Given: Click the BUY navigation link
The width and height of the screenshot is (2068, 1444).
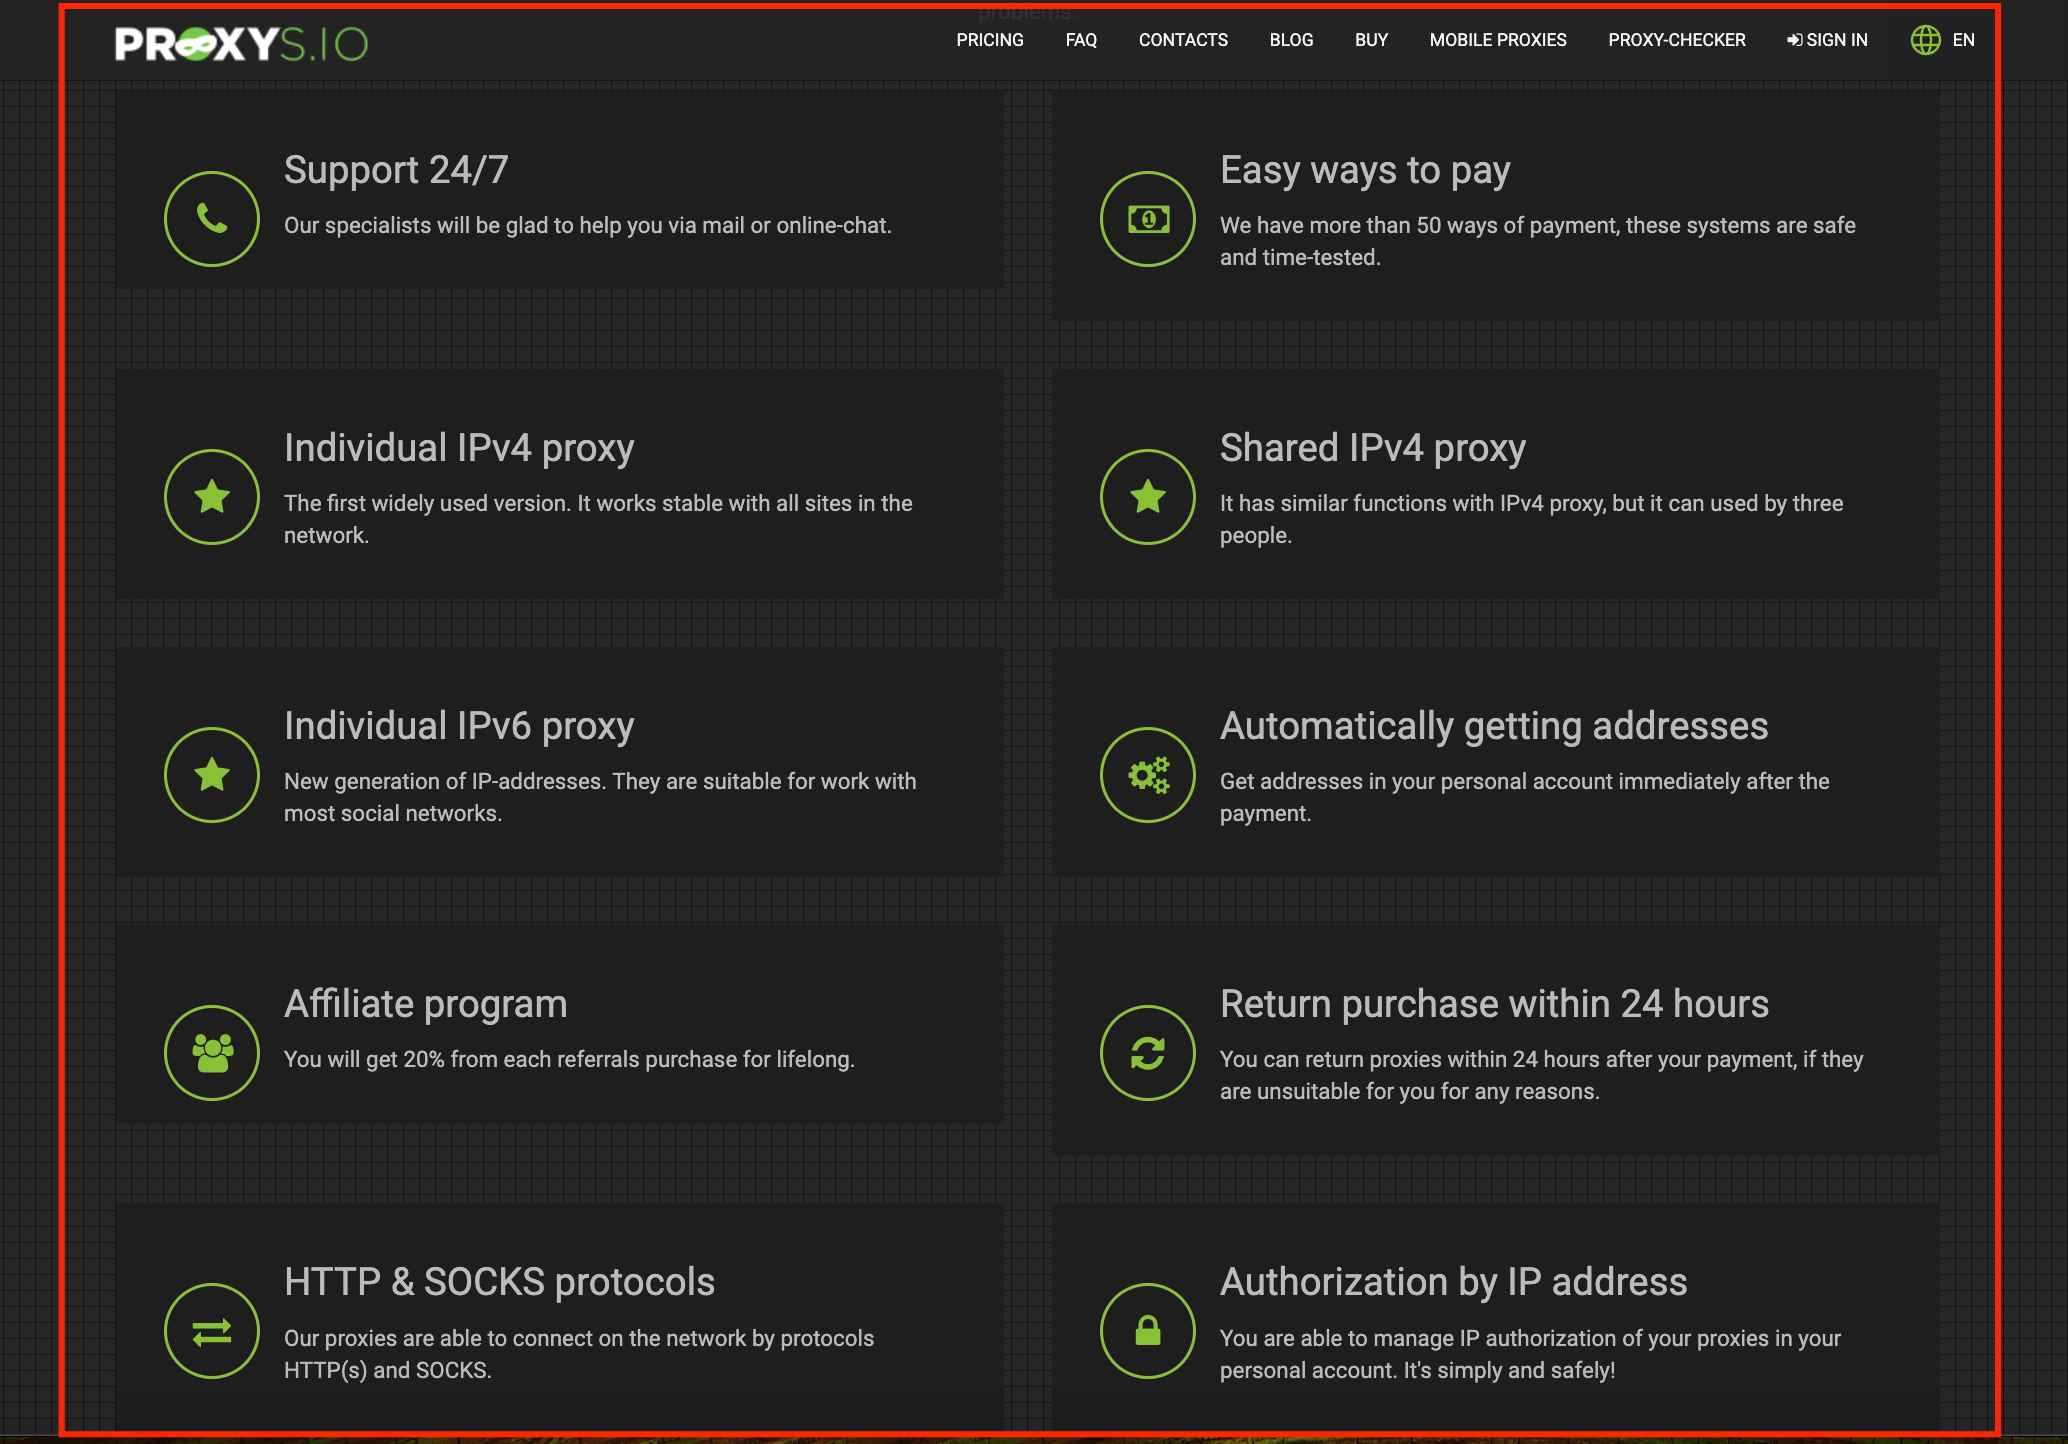Looking at the screenshot, I should tap(1370, 39).
